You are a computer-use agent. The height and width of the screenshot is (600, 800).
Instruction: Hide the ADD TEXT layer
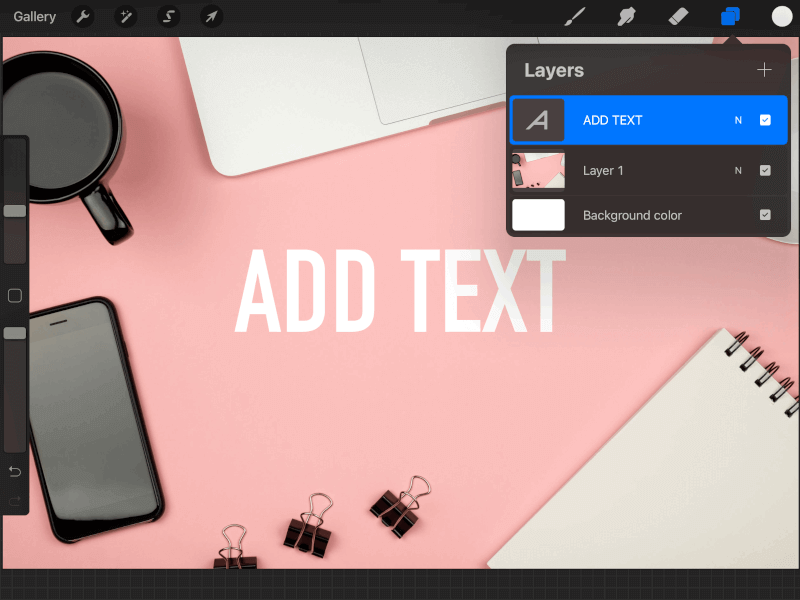pos(765,119)
